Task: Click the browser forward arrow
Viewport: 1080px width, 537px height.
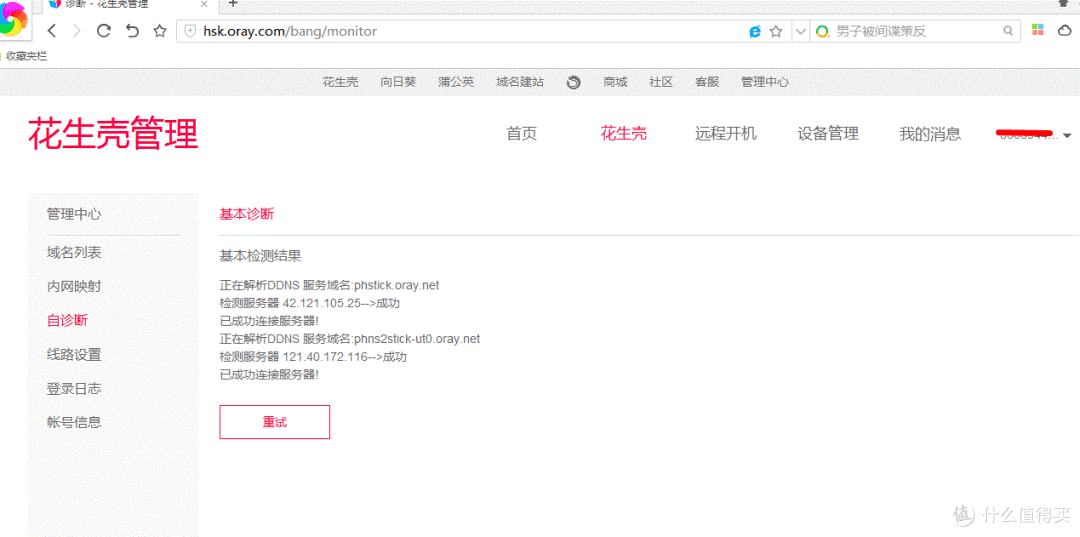Action: click(77, 30)
